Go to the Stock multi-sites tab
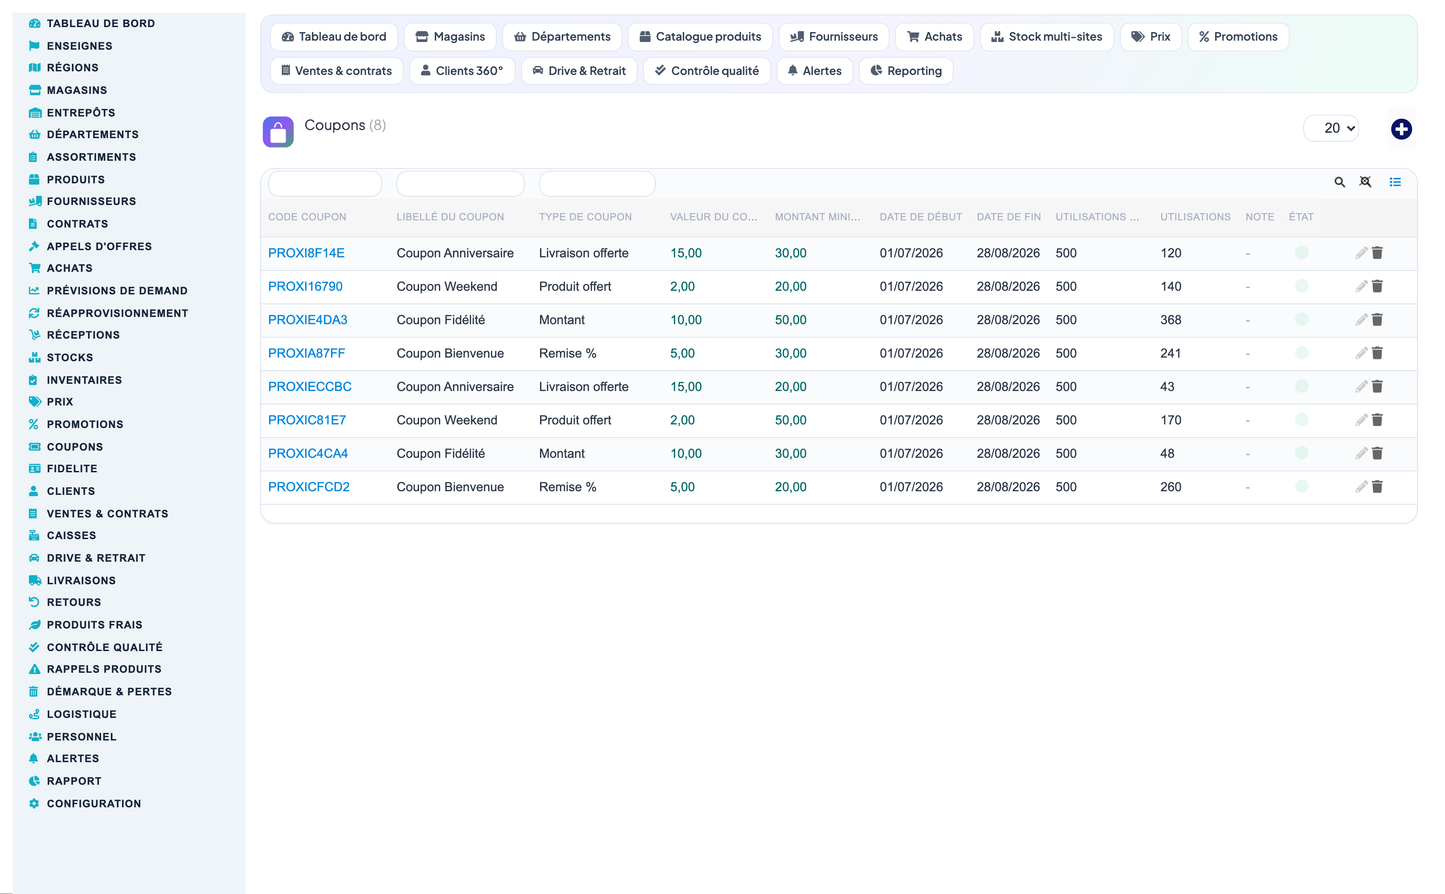Image resolution: width=1445 pixels, height=894 pixels. [x=1047, y=37]
